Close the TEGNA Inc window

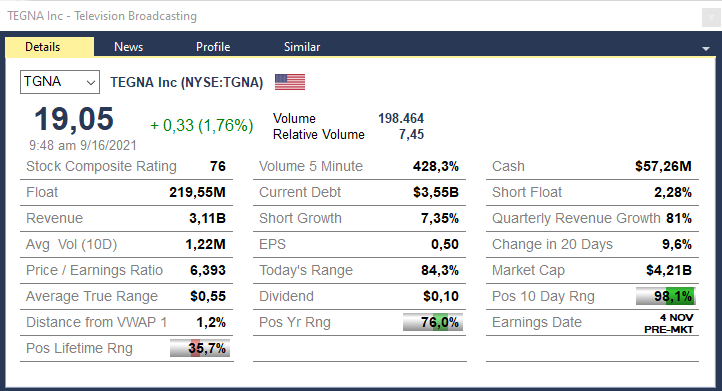(x=711, y=18)
